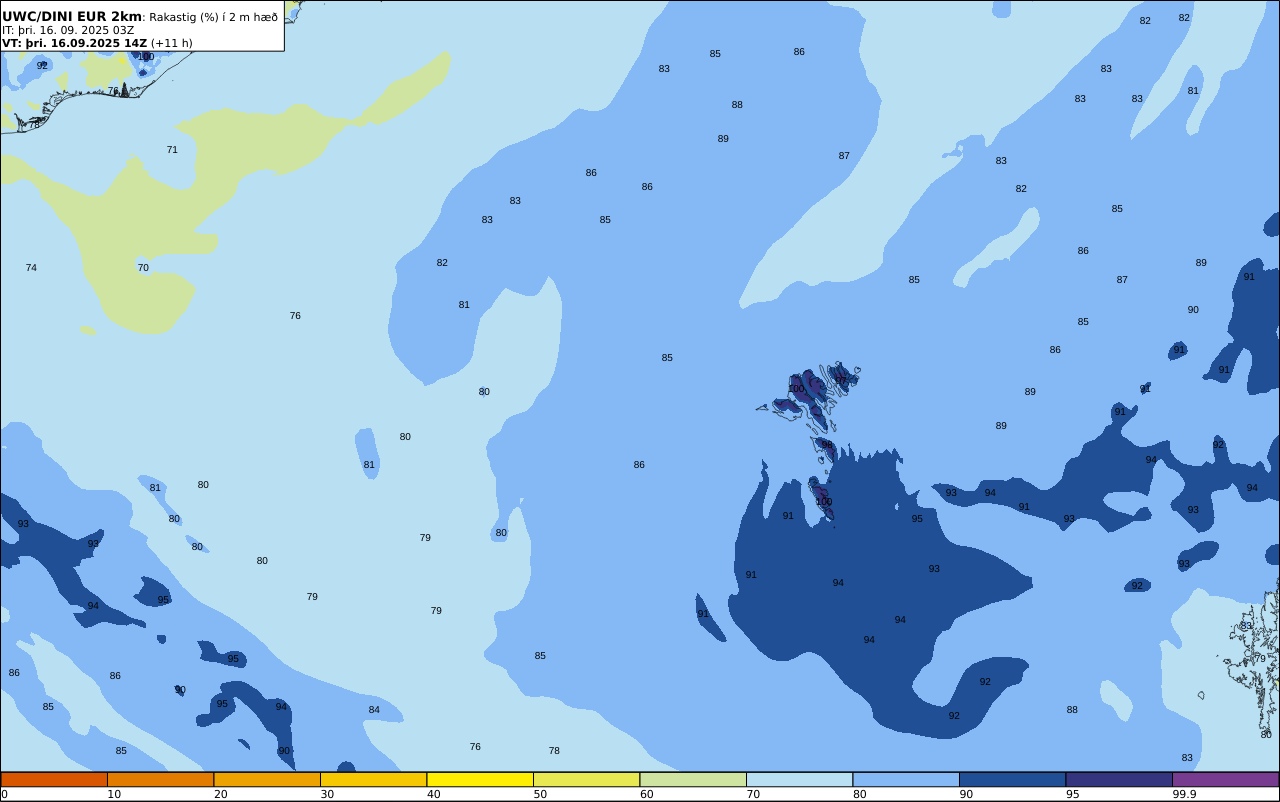
Task: Click the 71 value in the green area
Action: [x=172, y=150]
